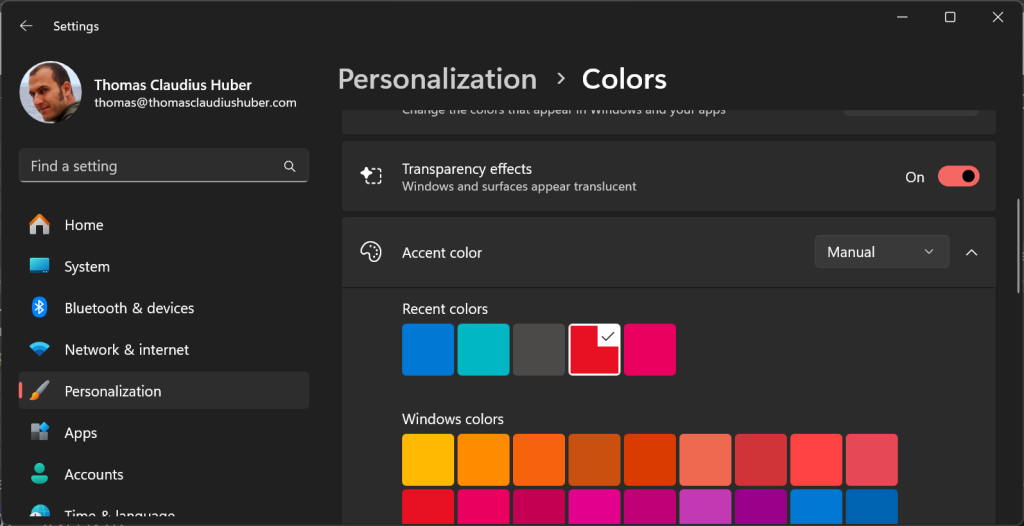
Task: Click the search magnifier icon
Action: [x=290, y=166]
